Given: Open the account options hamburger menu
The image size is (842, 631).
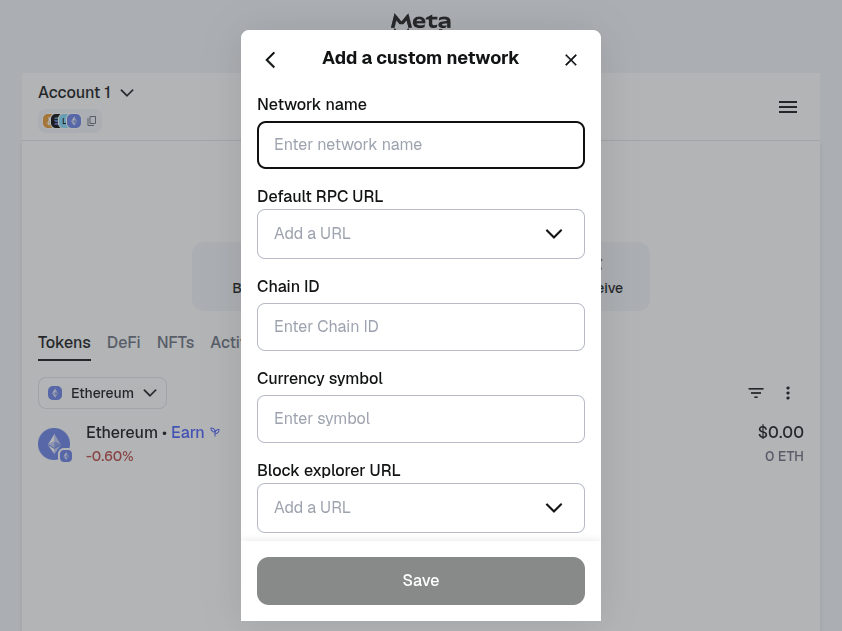Looking at the screenshot, I should point(788,107).
